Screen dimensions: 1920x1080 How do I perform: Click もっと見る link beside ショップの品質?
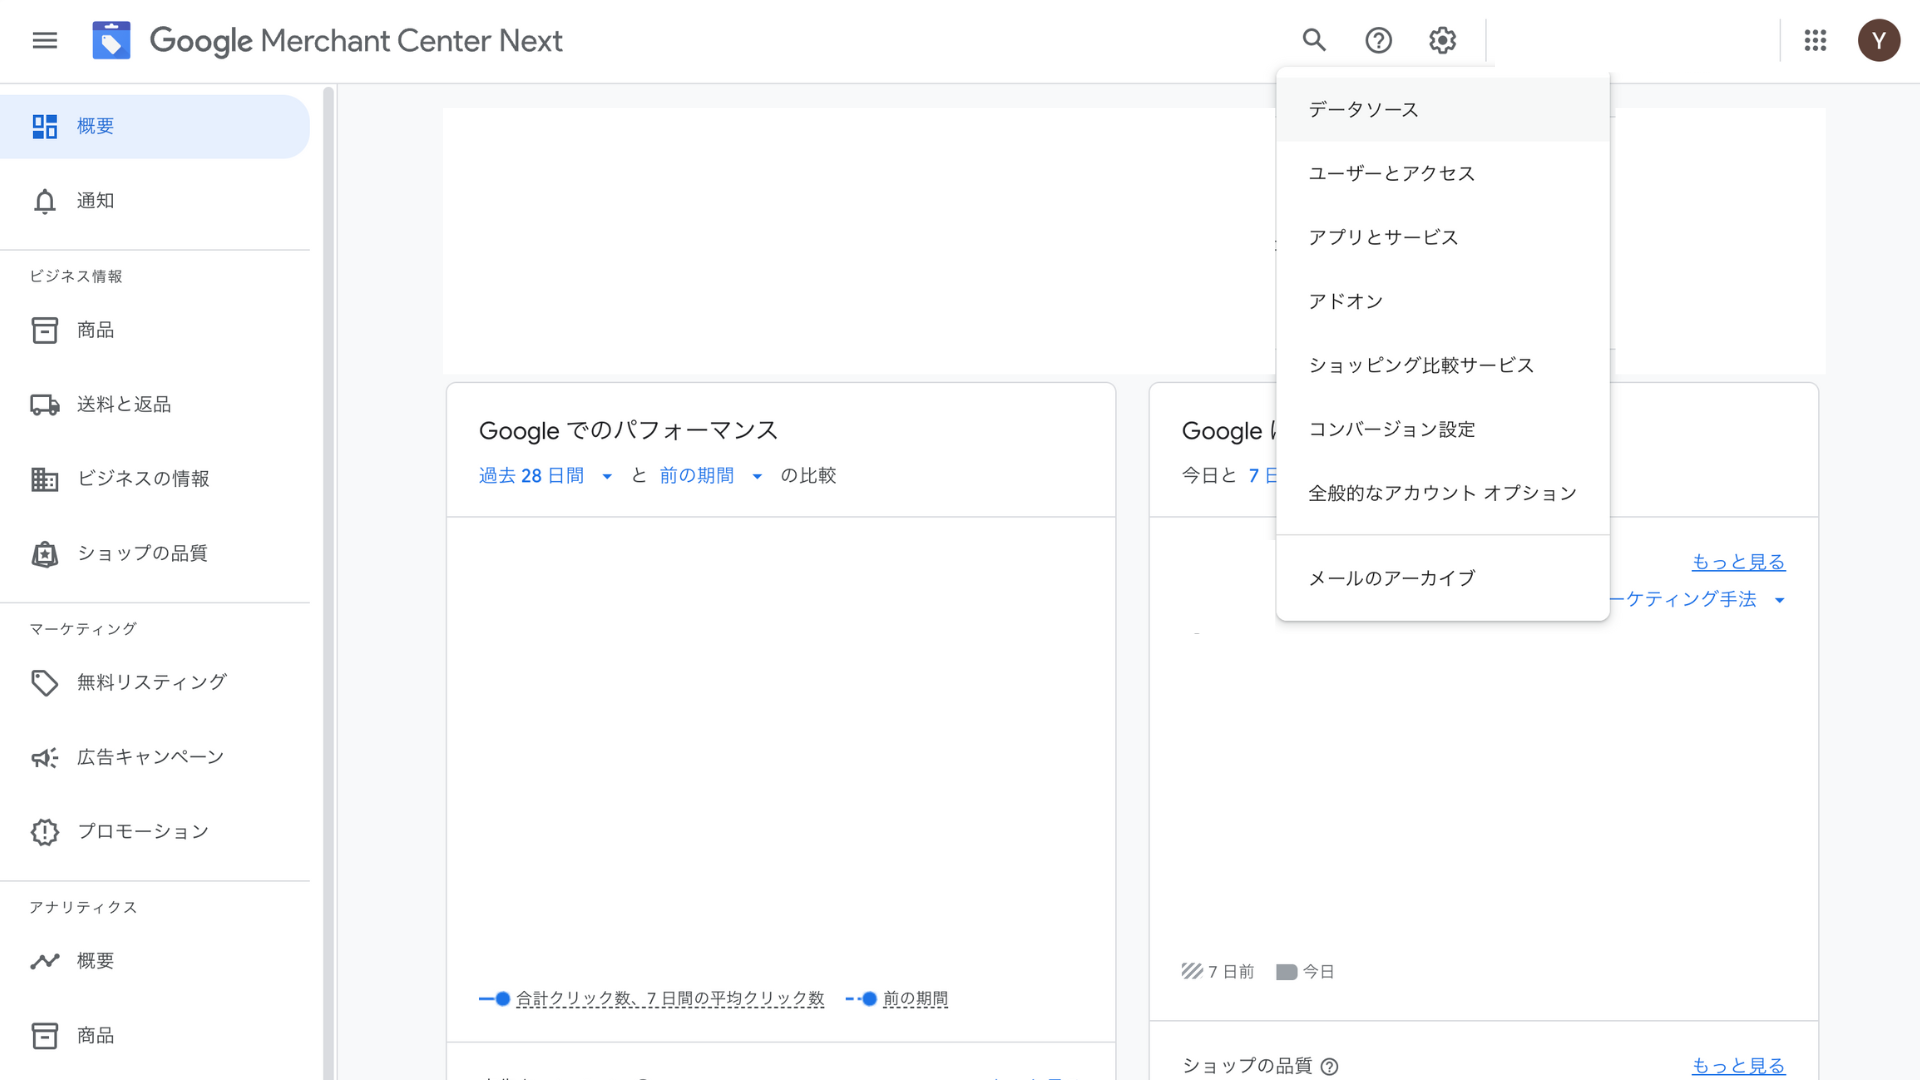point(1737,1066)
